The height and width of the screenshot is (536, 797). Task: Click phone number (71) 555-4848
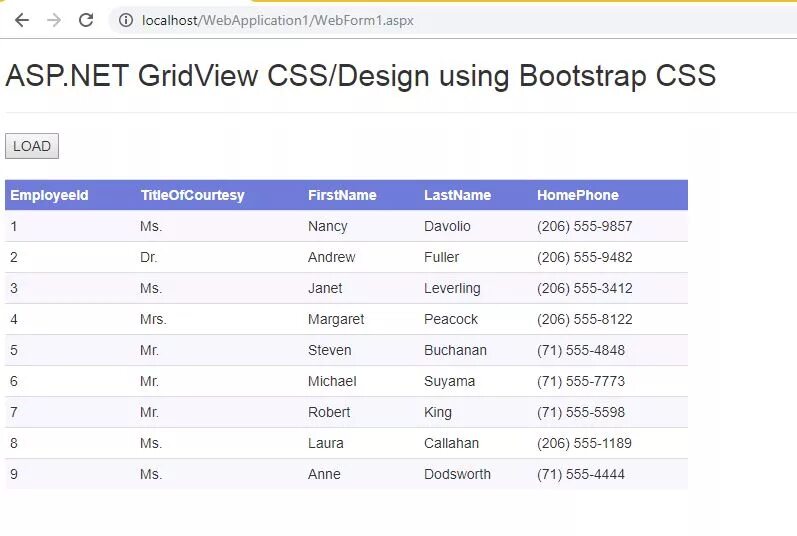[x=581, y=350]
